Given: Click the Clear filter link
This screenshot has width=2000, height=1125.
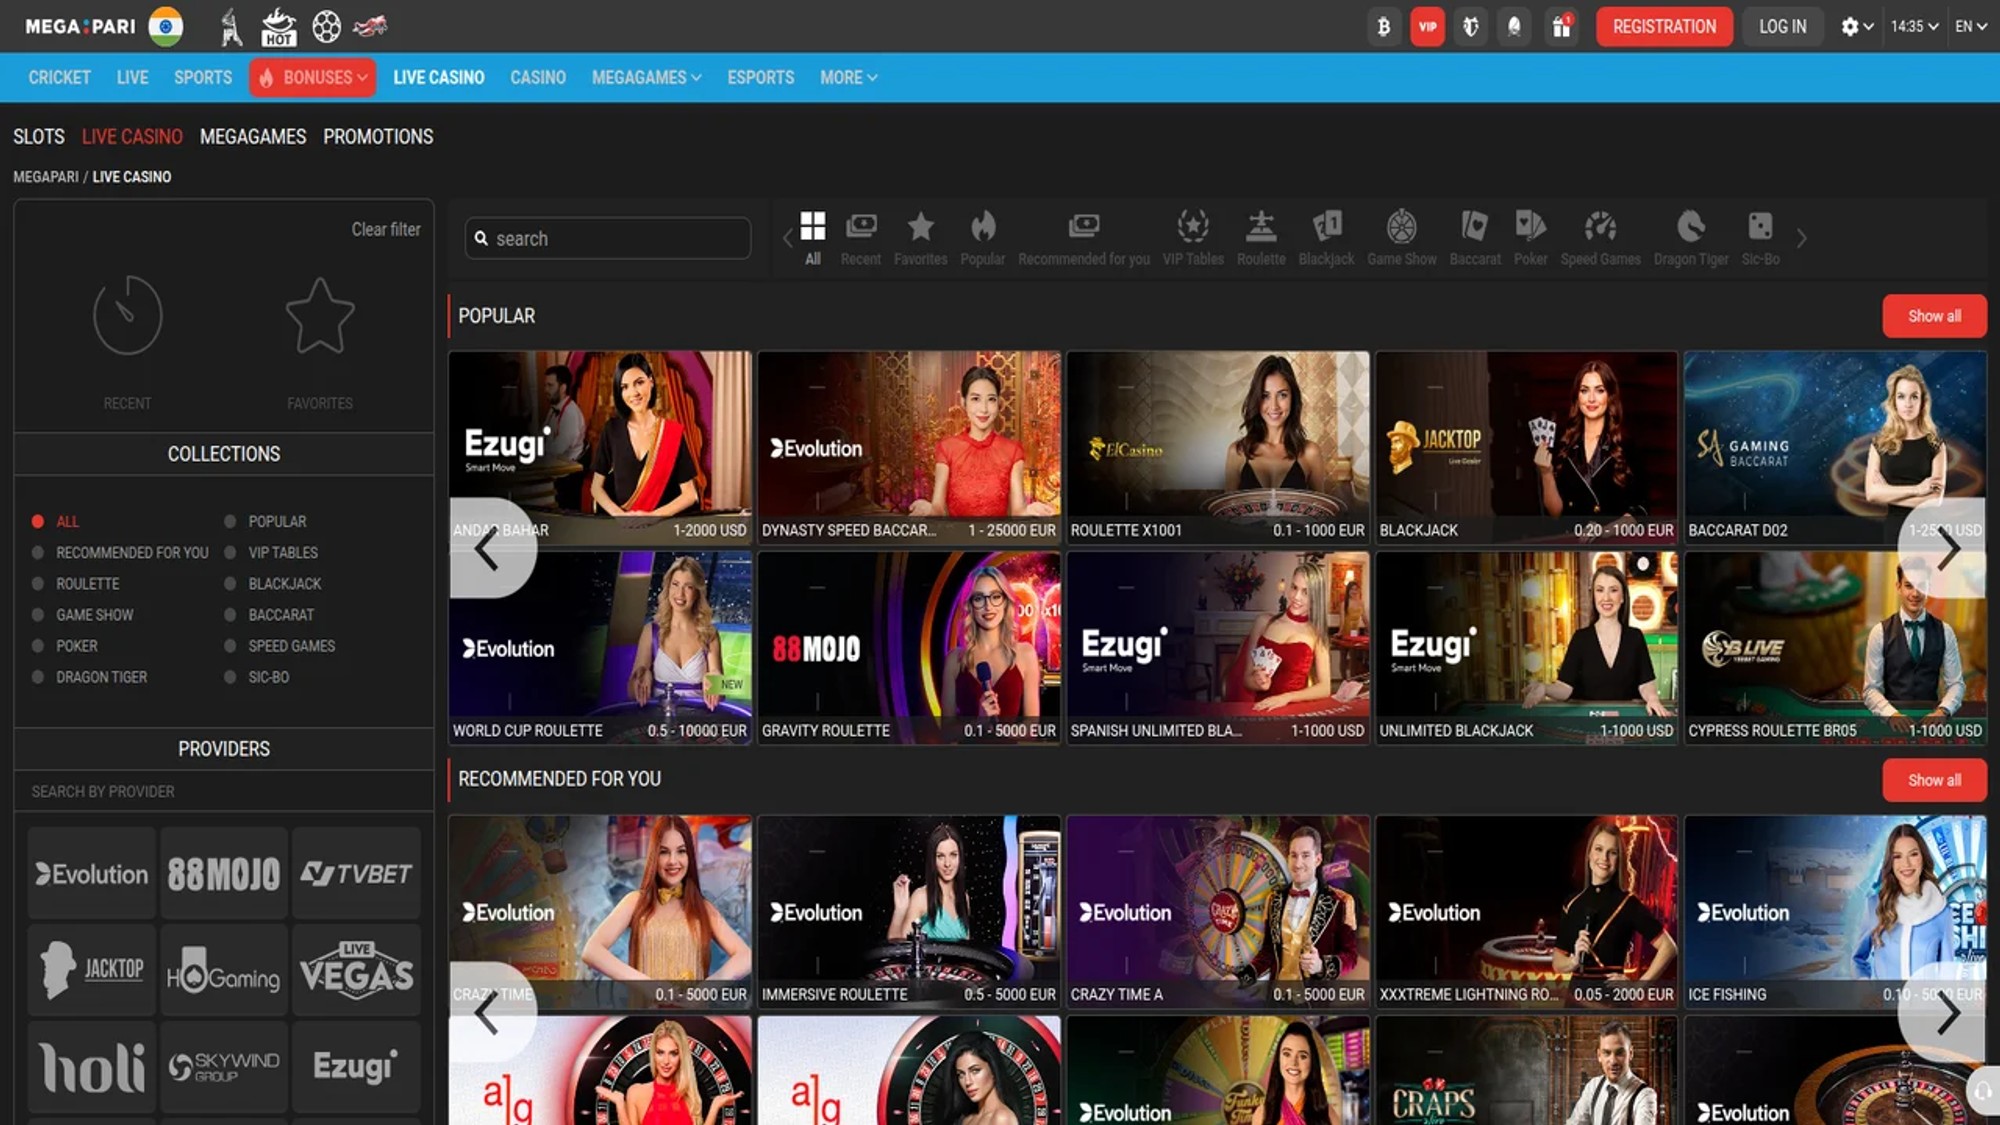Looking at the screenshot, I should [x=386, y=229].
